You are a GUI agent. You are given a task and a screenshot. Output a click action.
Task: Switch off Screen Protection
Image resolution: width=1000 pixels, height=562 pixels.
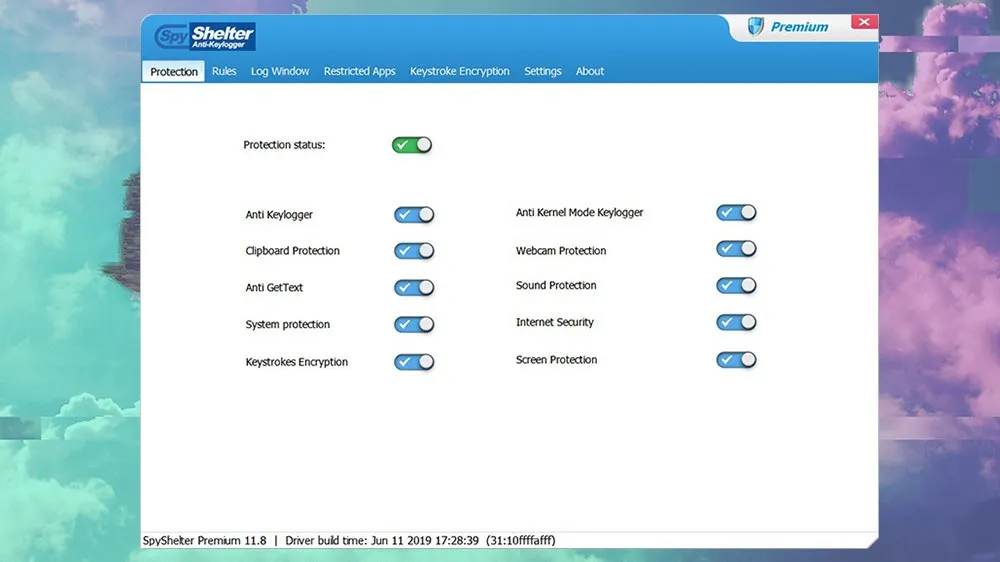pos(736,360)
